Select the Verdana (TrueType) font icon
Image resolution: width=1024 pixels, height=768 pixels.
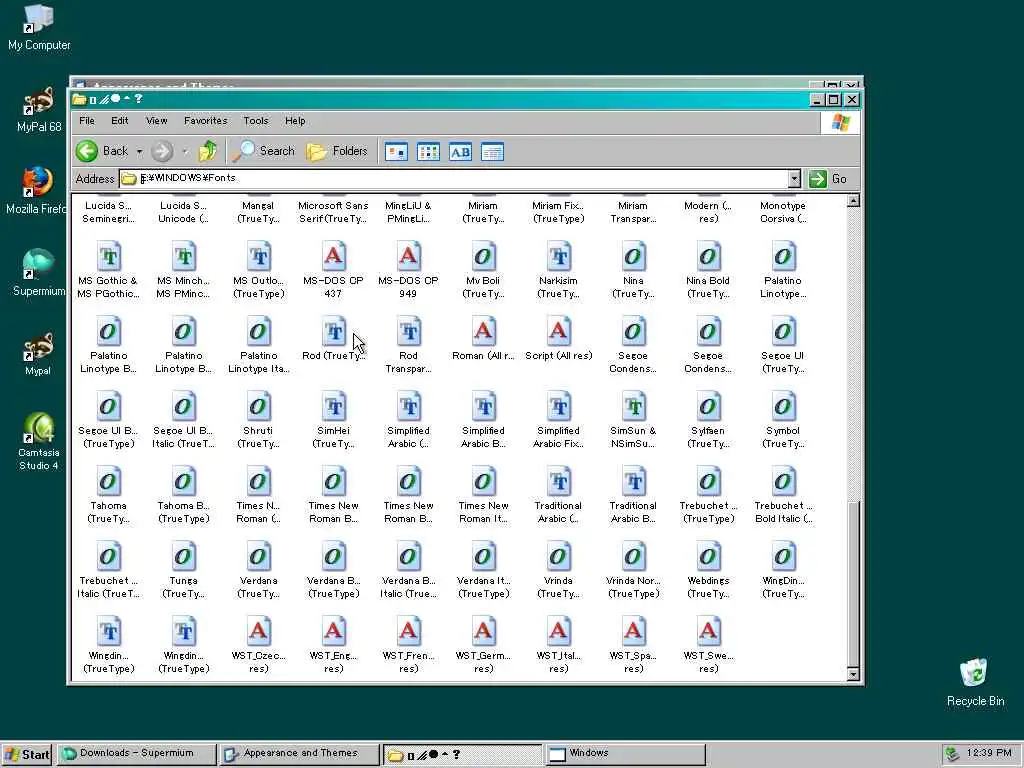pos(259,557)
